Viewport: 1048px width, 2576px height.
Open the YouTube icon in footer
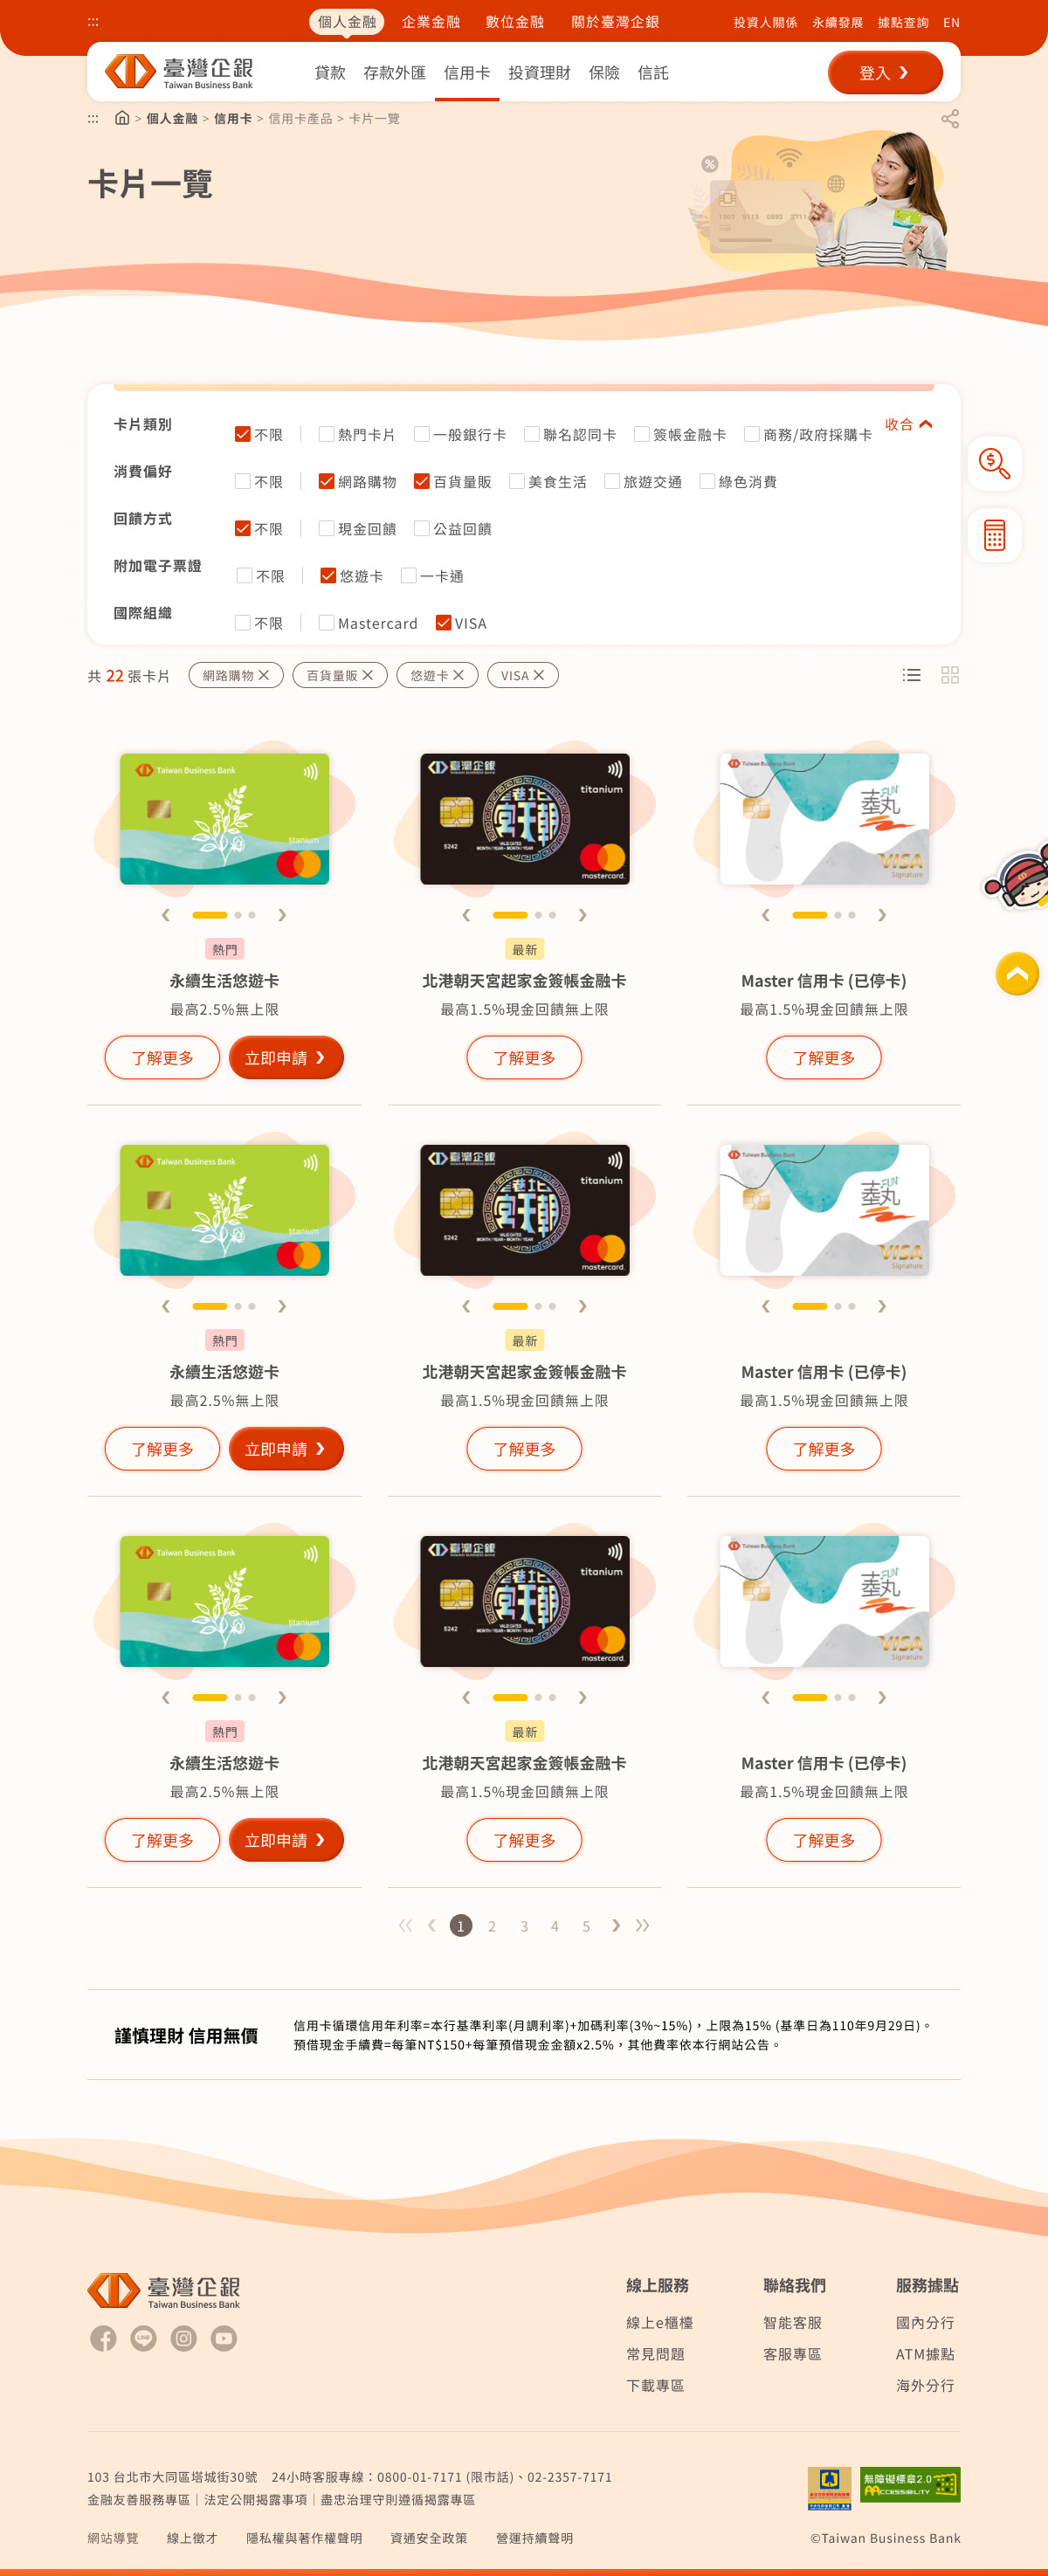coord(224,2338)
